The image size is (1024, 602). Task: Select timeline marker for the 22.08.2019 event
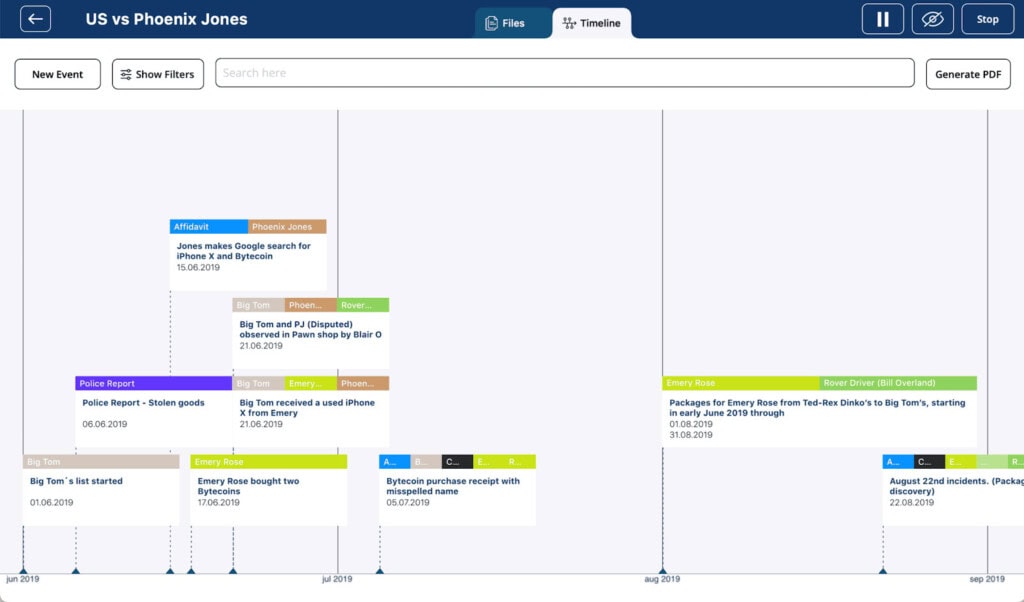tap(883, 571)
